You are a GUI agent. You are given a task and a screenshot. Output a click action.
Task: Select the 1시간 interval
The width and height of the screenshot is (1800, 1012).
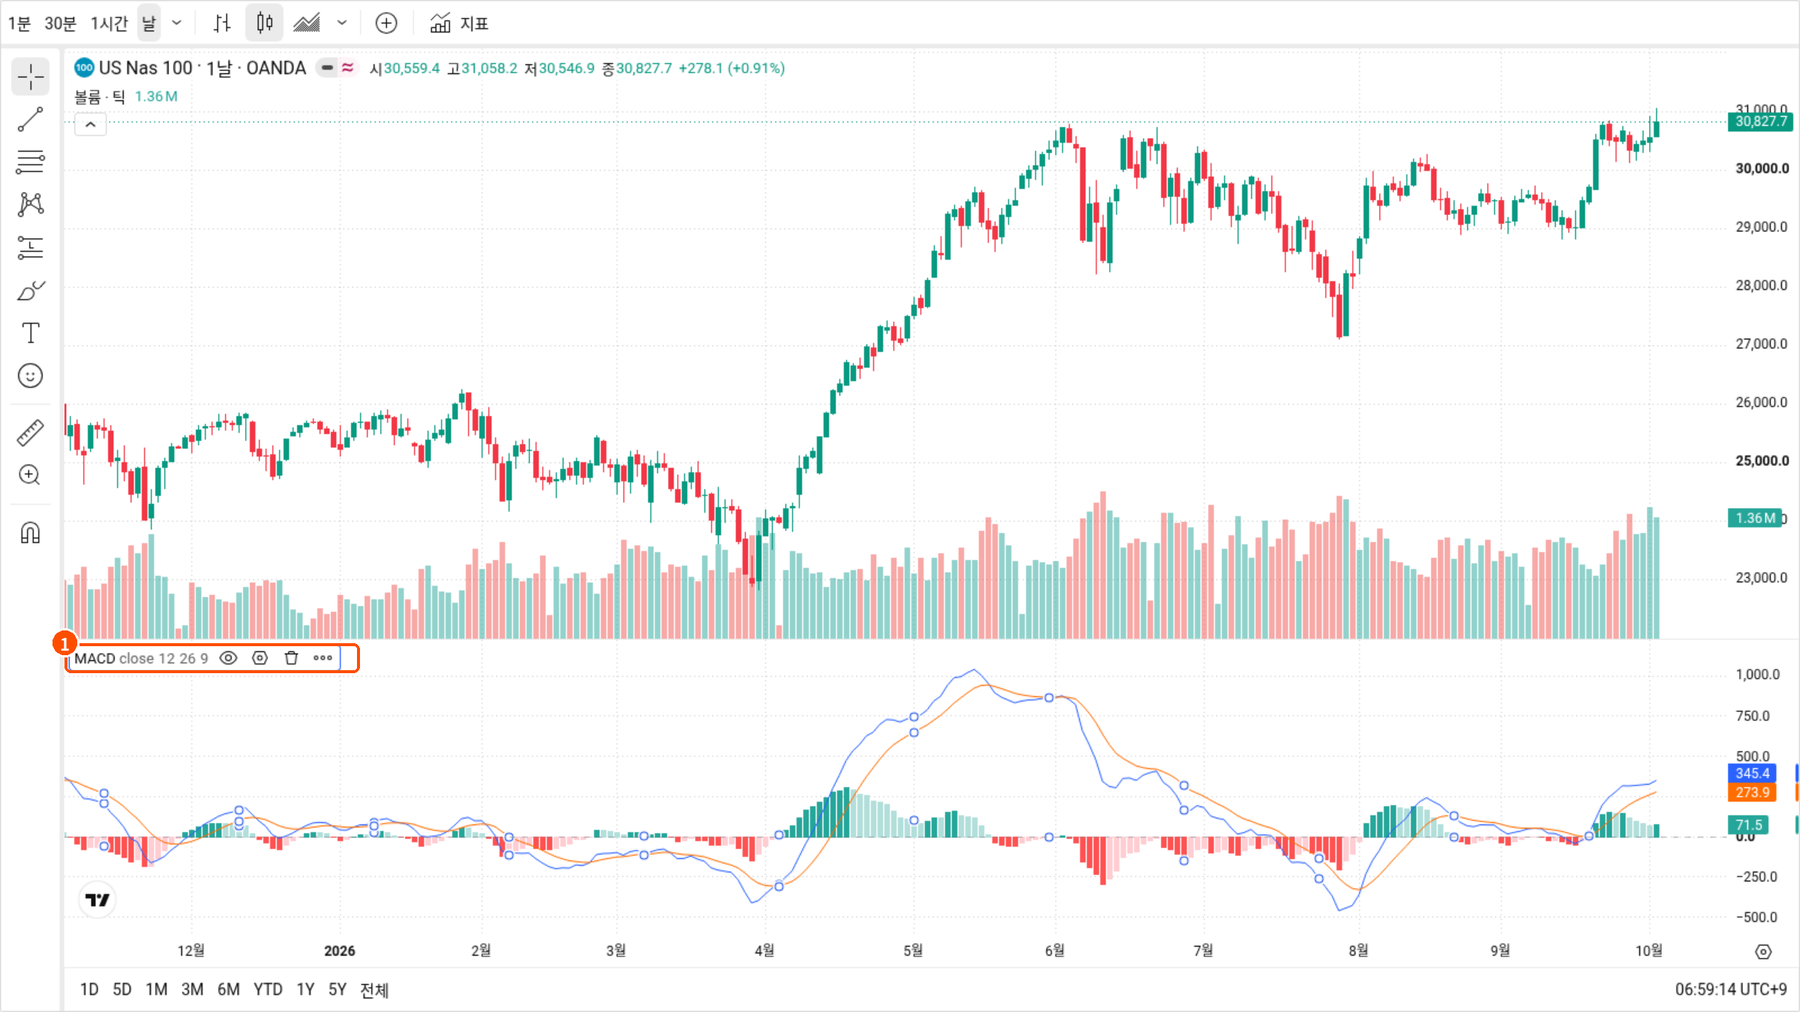pyautogui.click(x=109, y=23)
